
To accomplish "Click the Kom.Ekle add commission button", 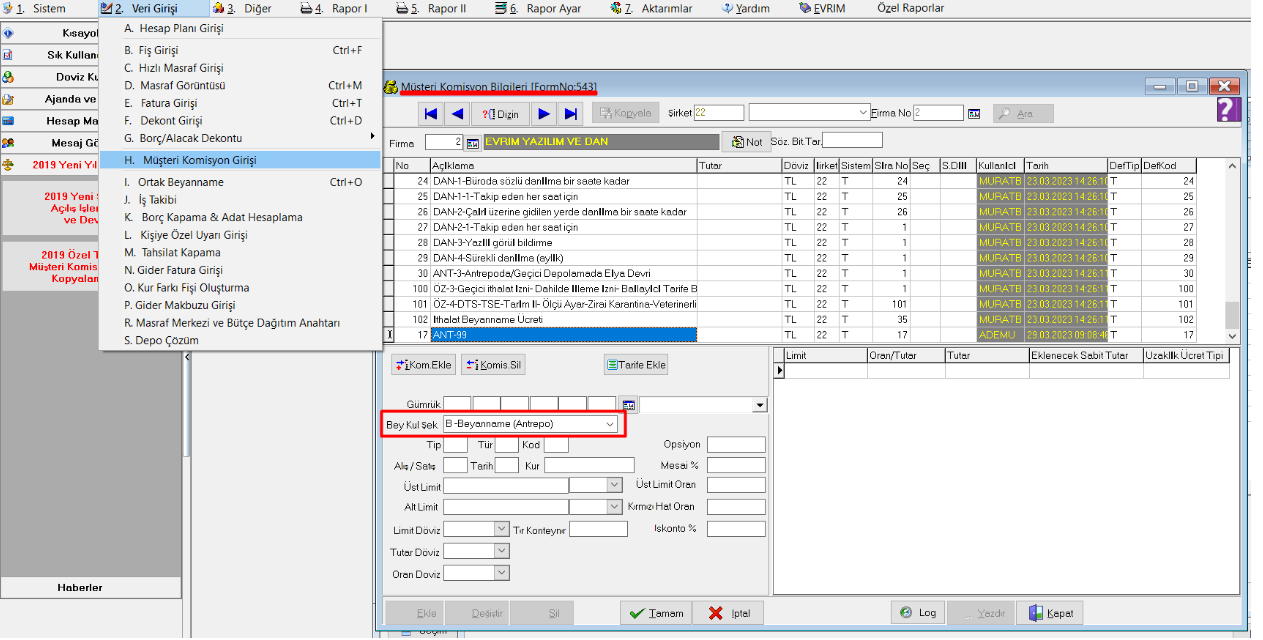I will tap(423, 365).
